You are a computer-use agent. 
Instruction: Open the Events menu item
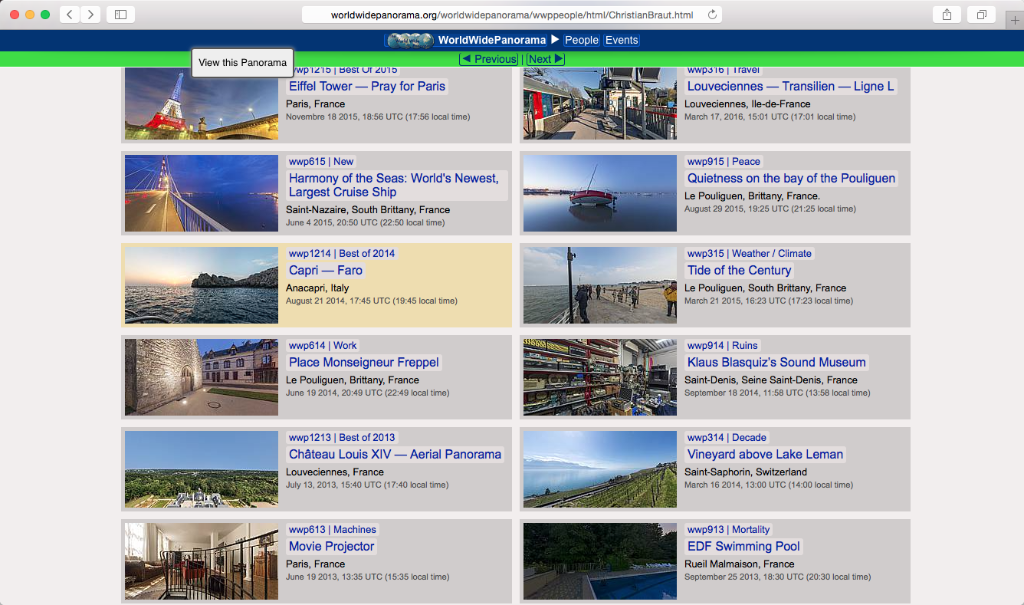[621, 40]
